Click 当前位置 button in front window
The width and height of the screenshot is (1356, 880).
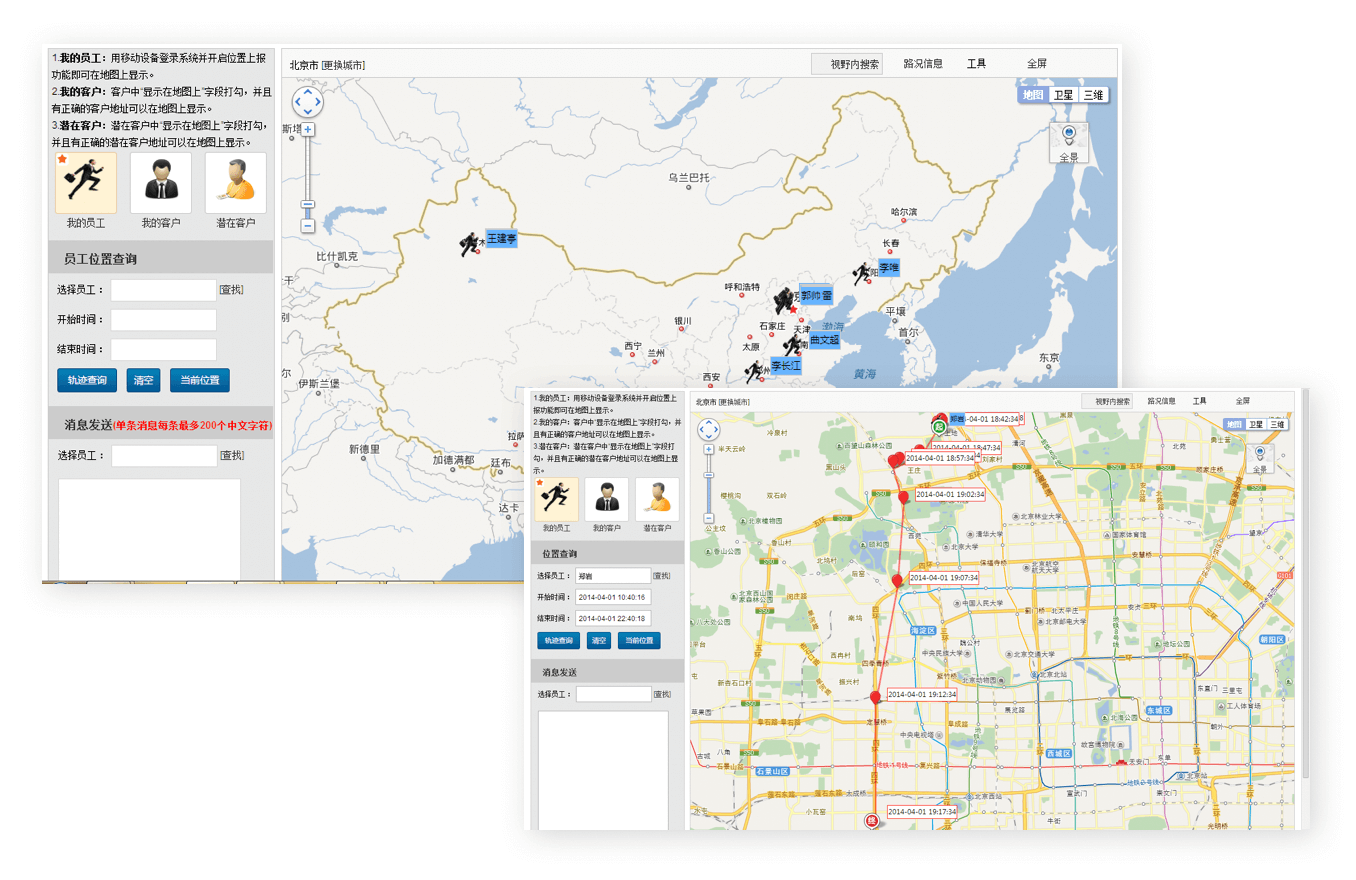(x=639, y=640)
